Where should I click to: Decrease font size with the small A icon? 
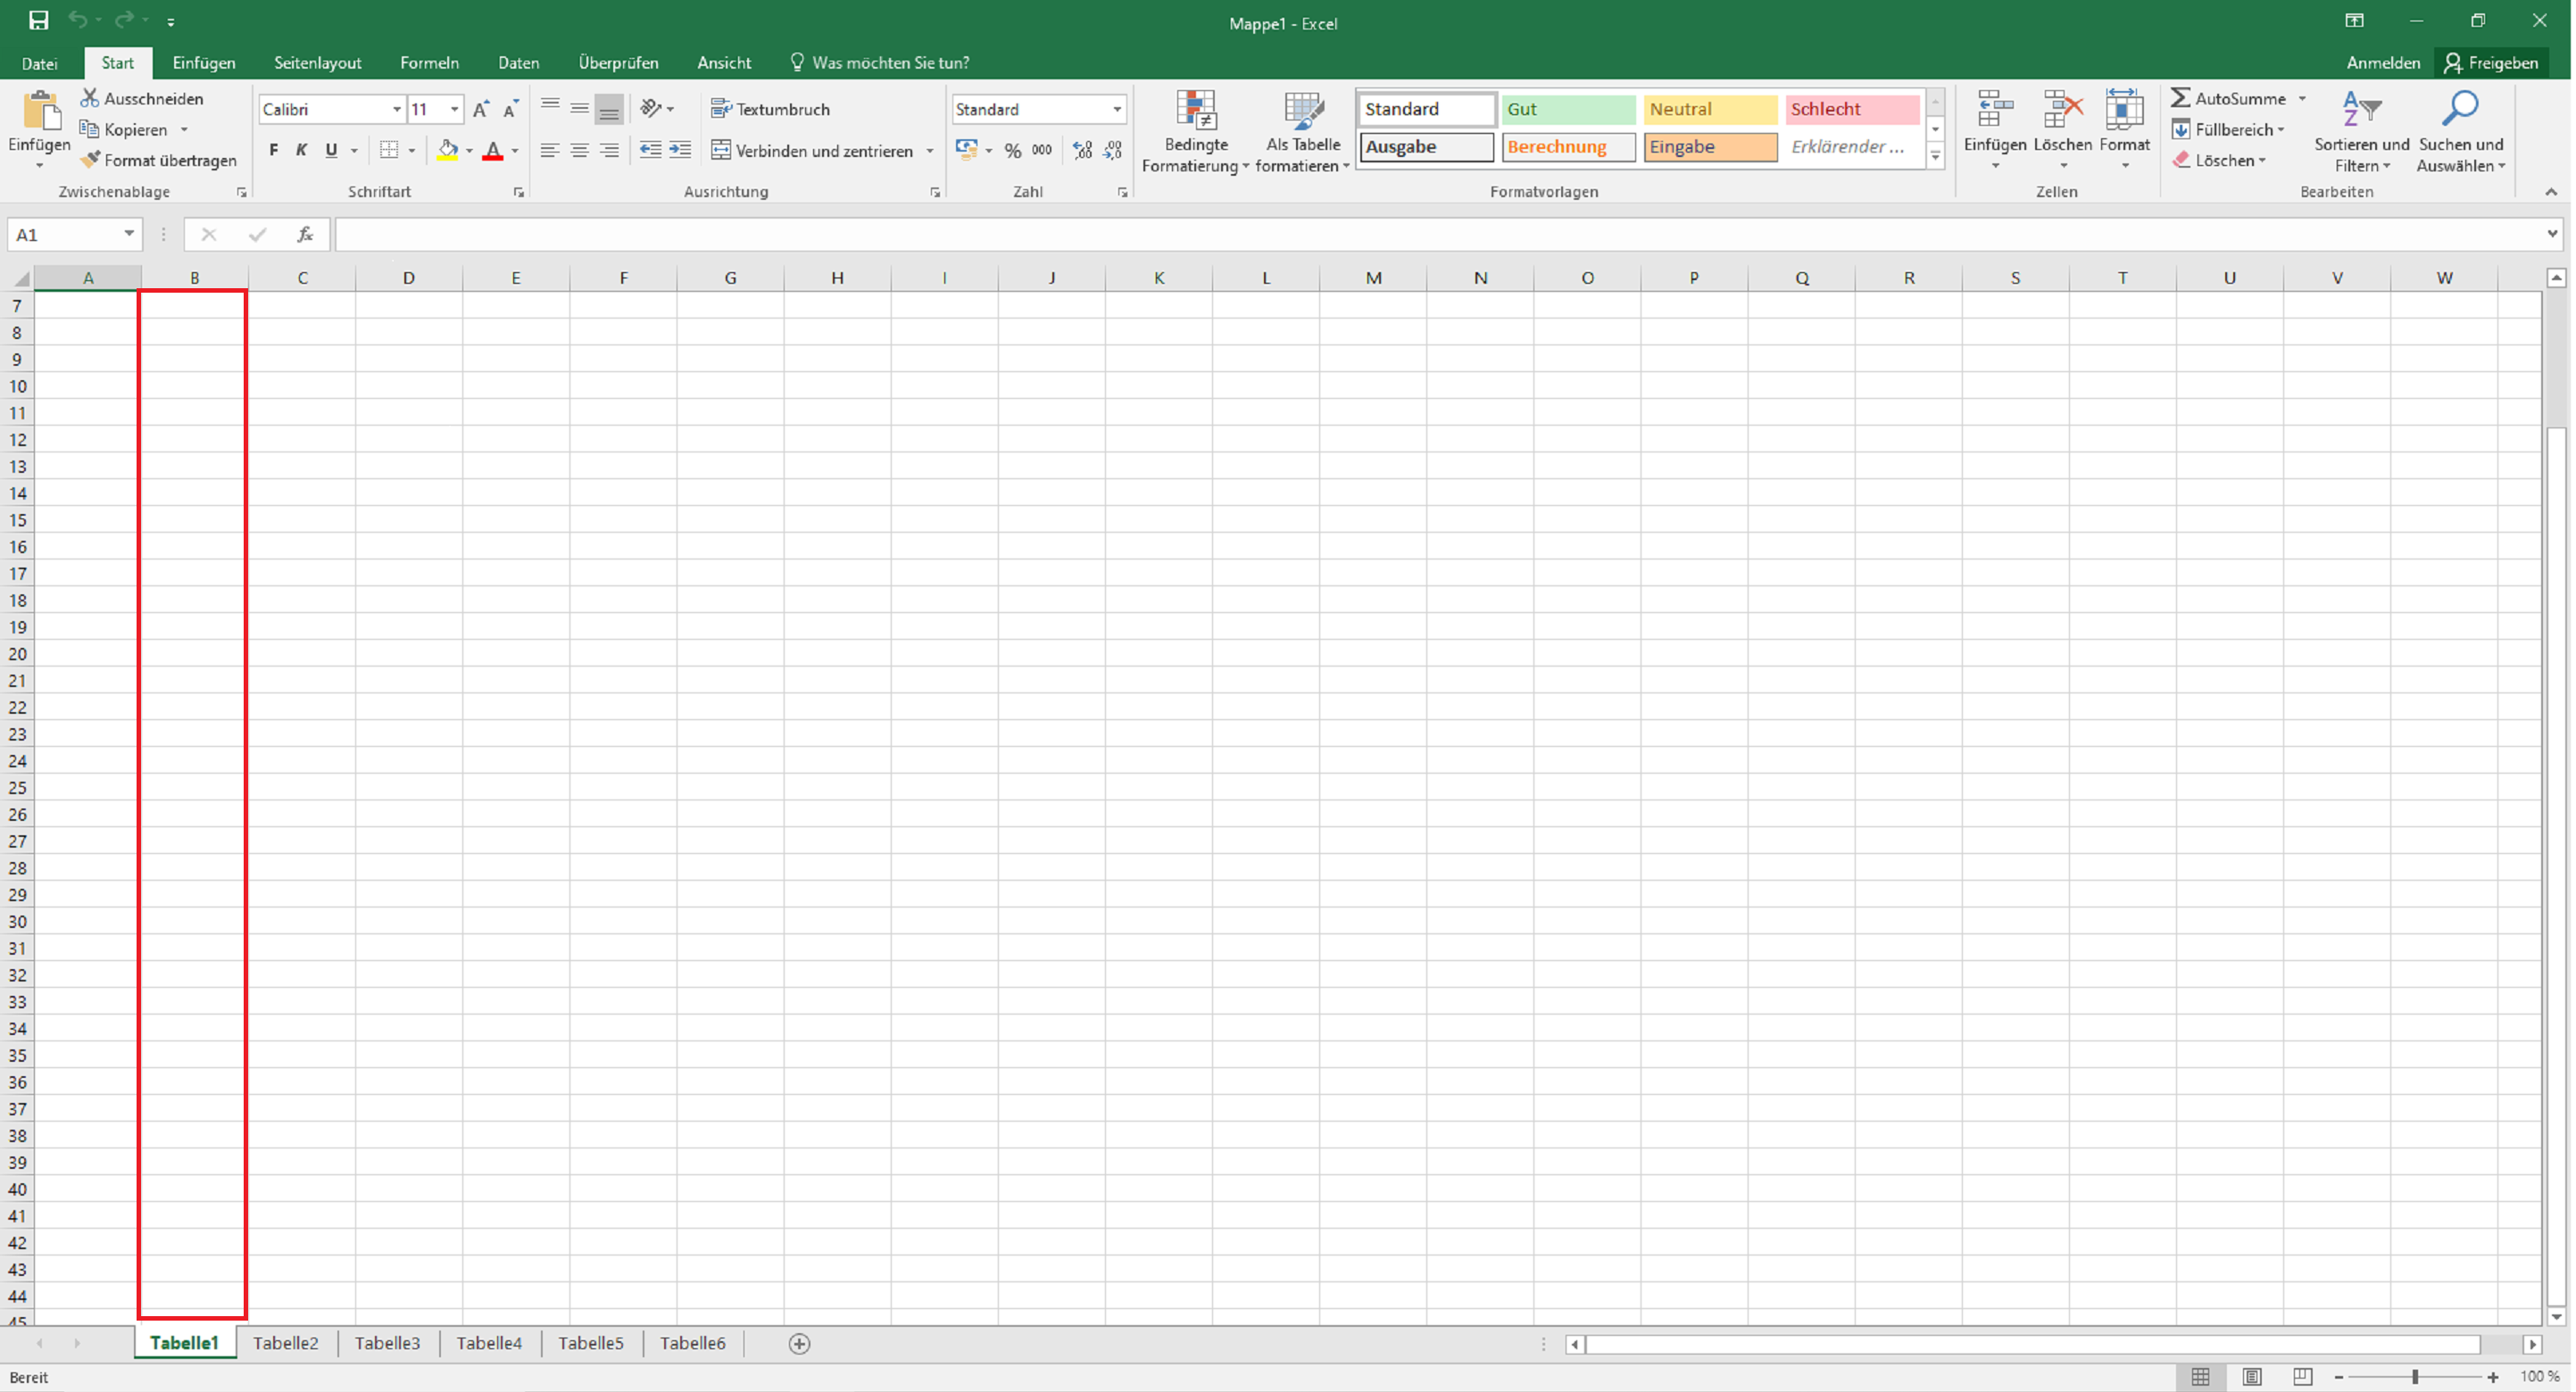point(510,109)
